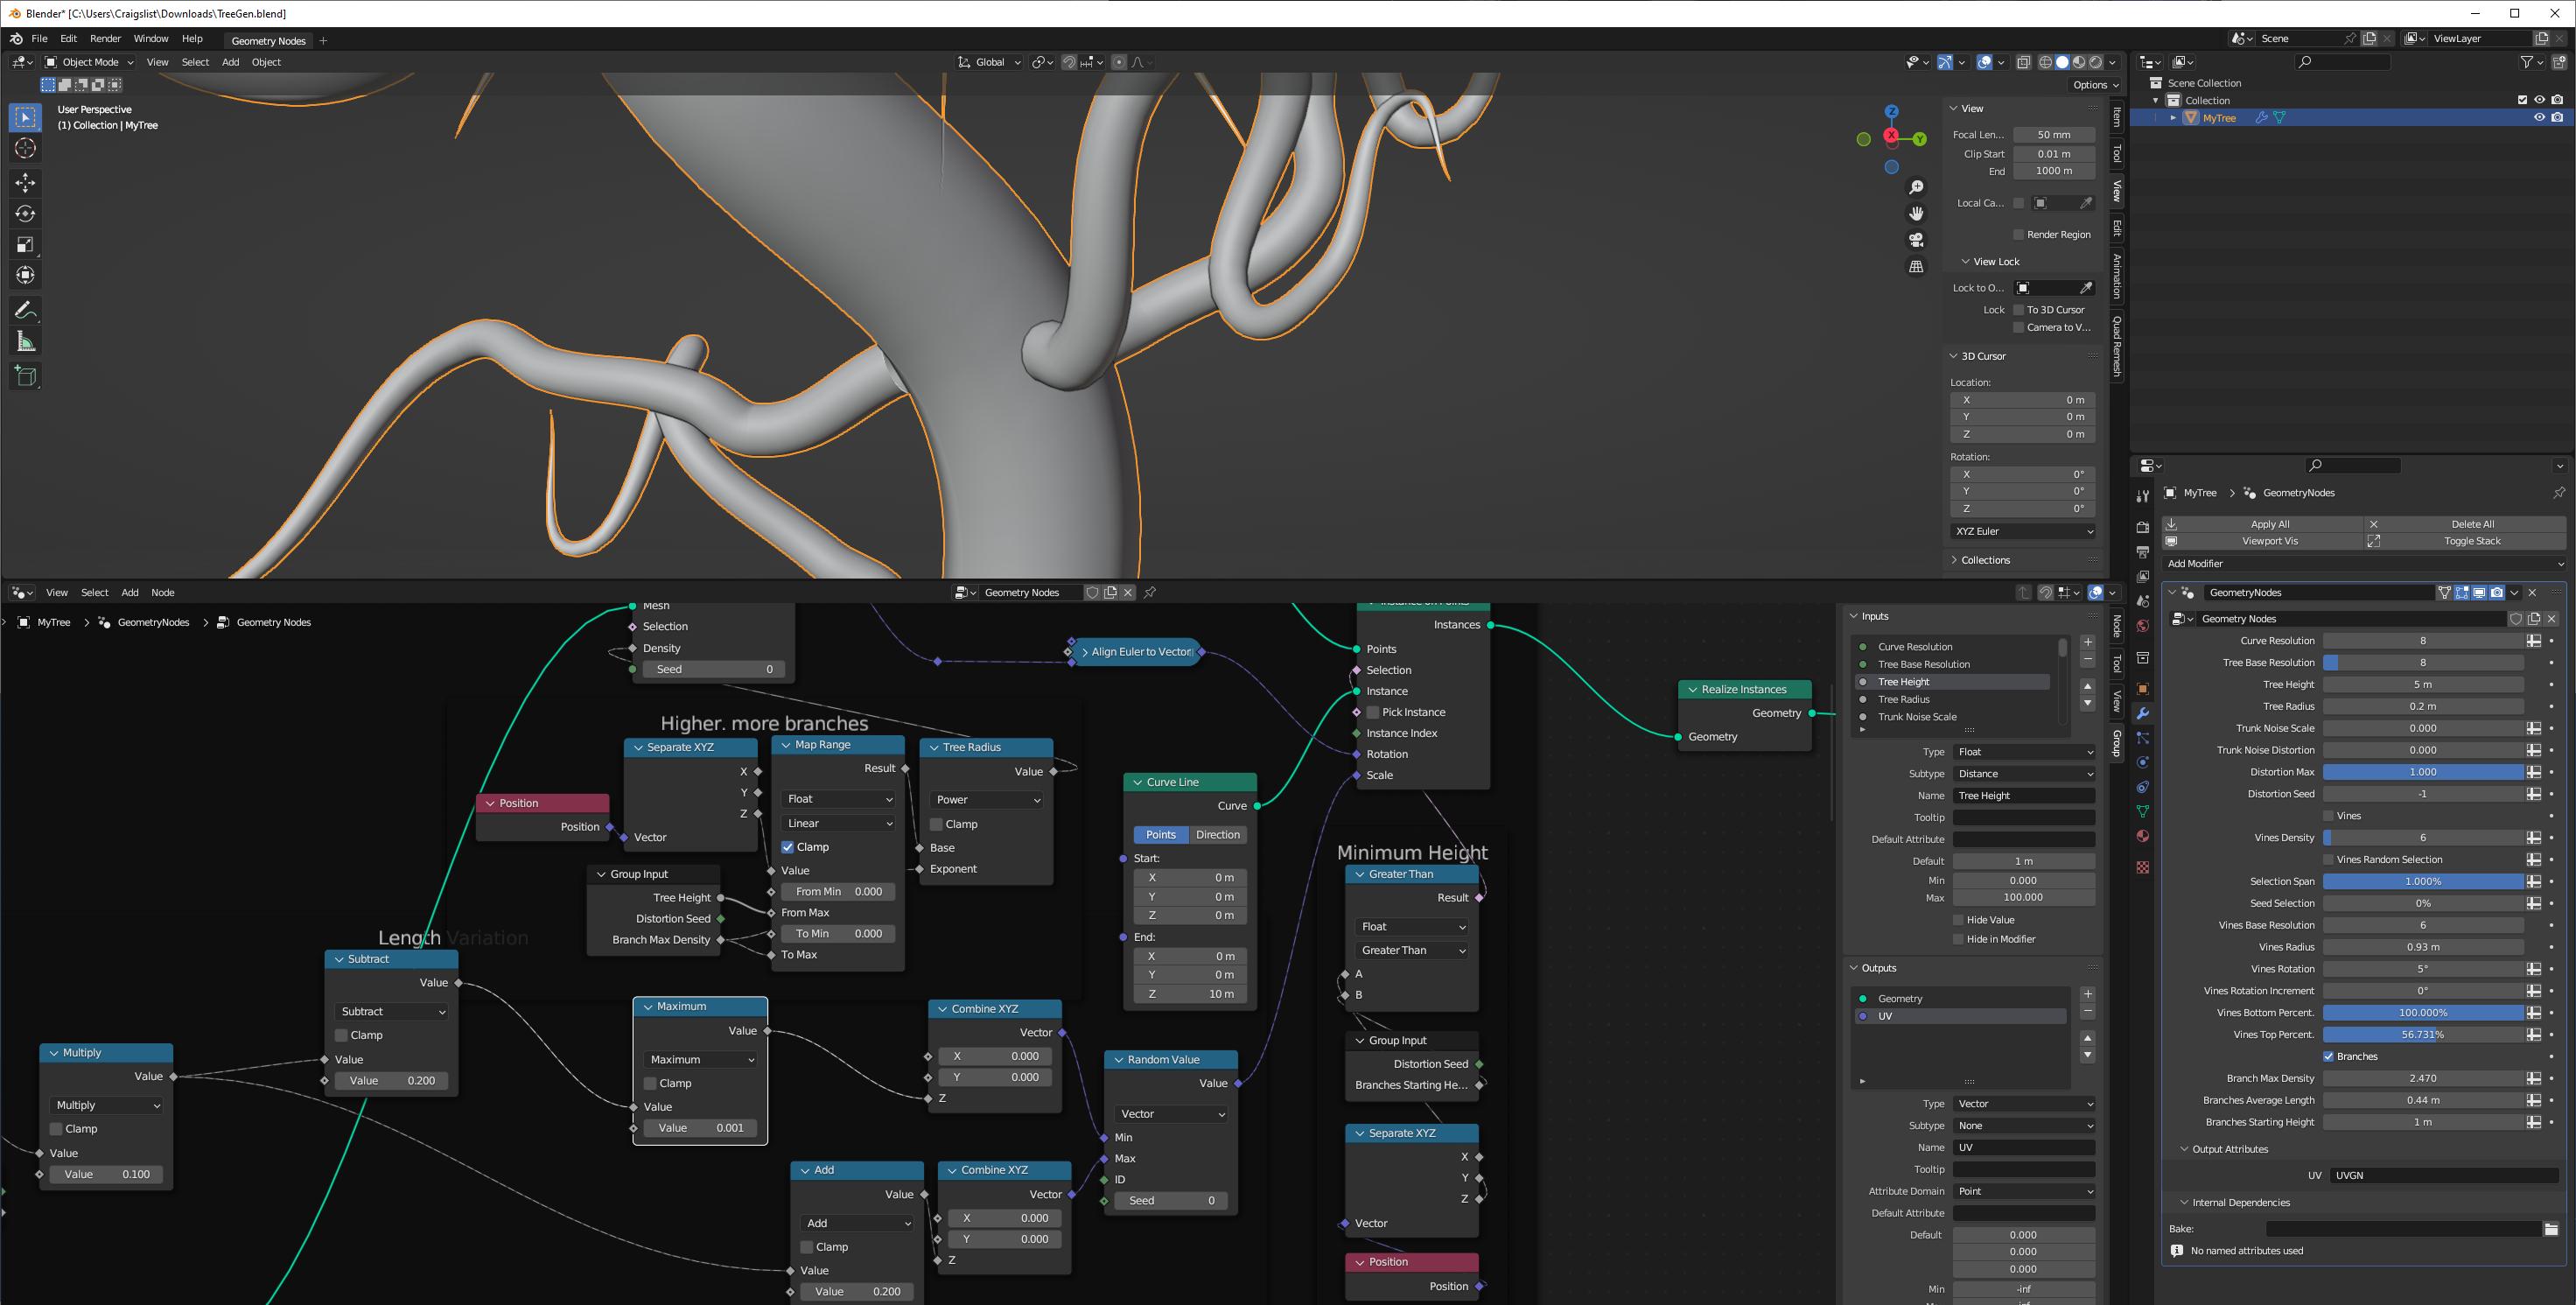Open the Material properties tab

[2142, 836]
